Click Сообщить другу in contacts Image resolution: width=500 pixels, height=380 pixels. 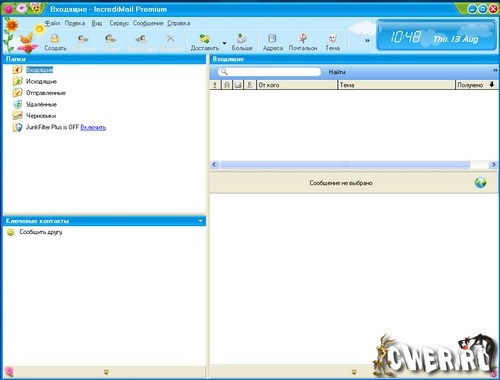pyautogui.click(x=41, y=232)
